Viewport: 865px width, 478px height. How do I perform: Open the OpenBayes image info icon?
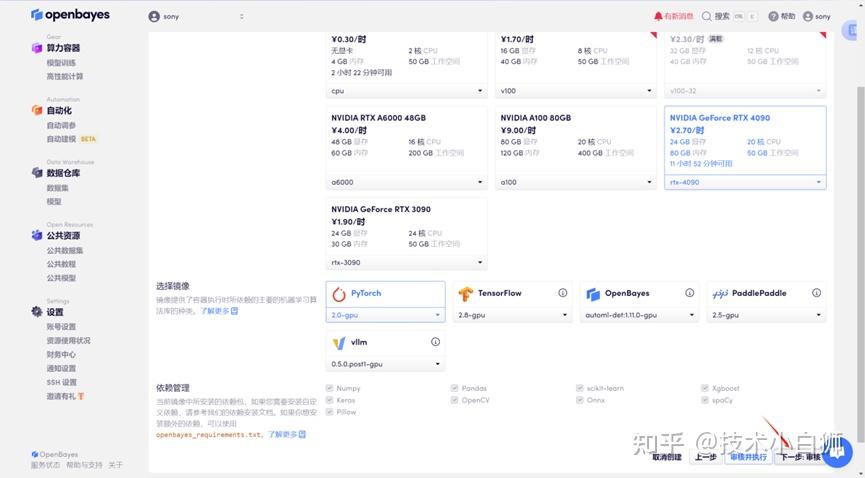pyautogui.click(x=690, y=293)
